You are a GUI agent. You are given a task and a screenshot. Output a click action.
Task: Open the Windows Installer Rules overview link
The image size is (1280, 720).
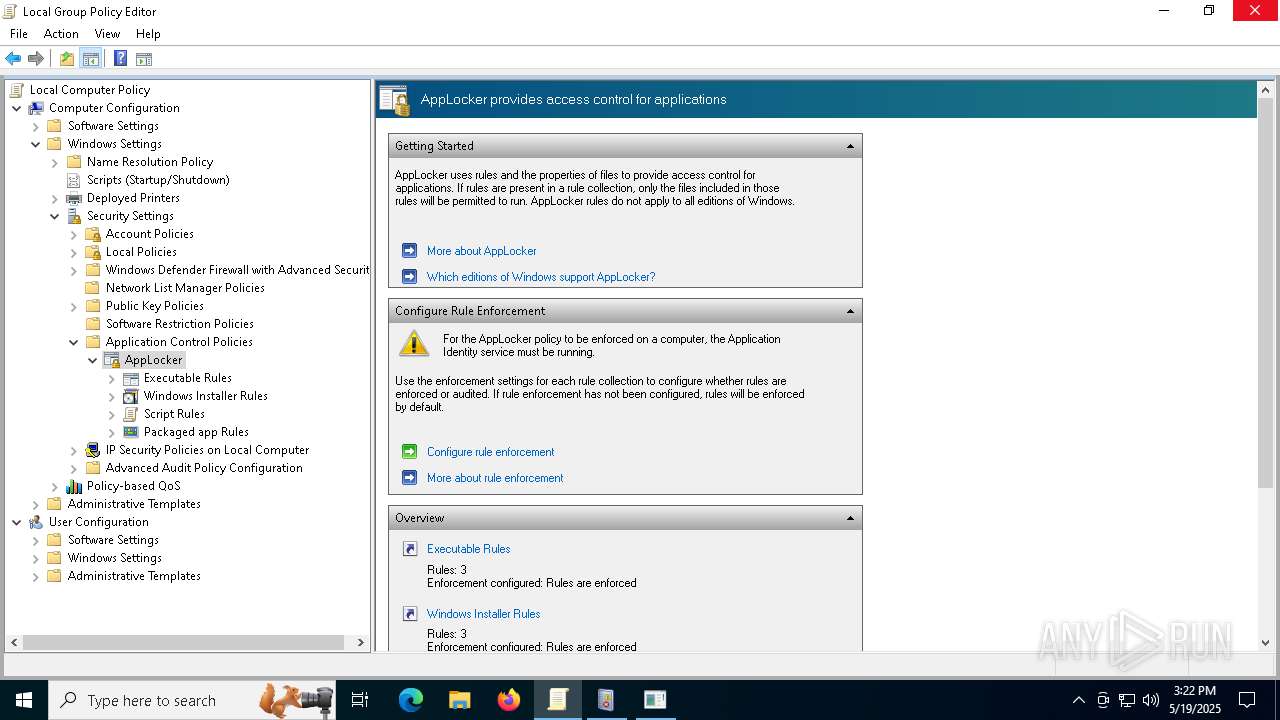(x=483, y=614)
